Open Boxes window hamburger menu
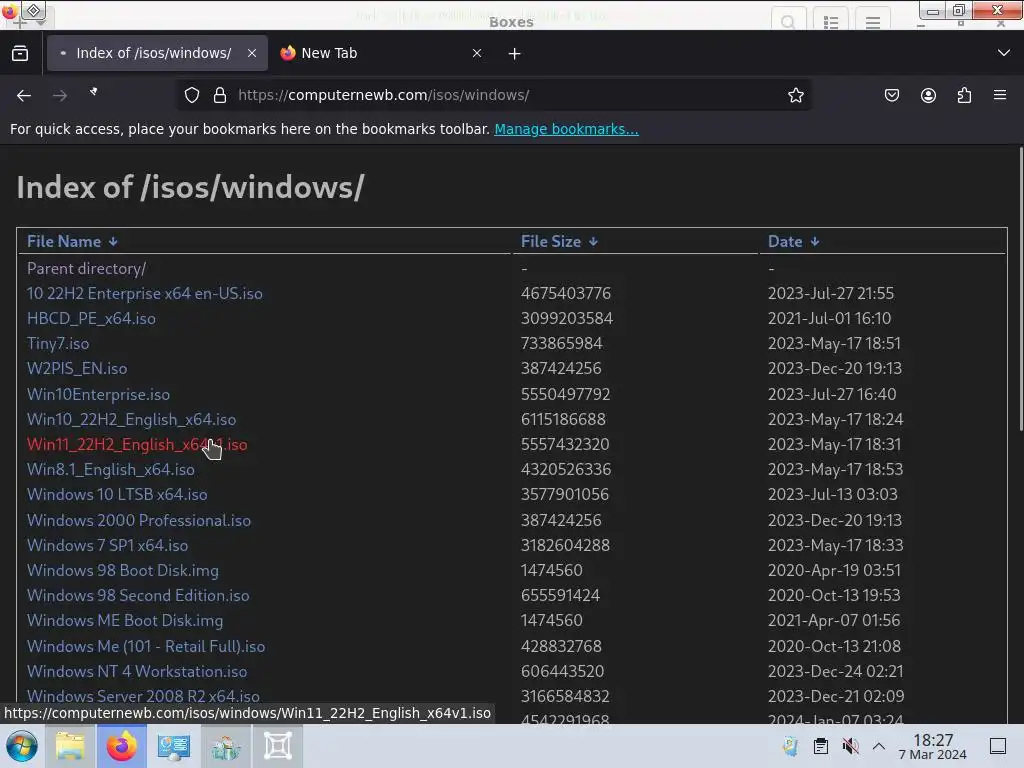This screenshot has width=1024, height=768. pyautogui.click(x=873, y=22)
